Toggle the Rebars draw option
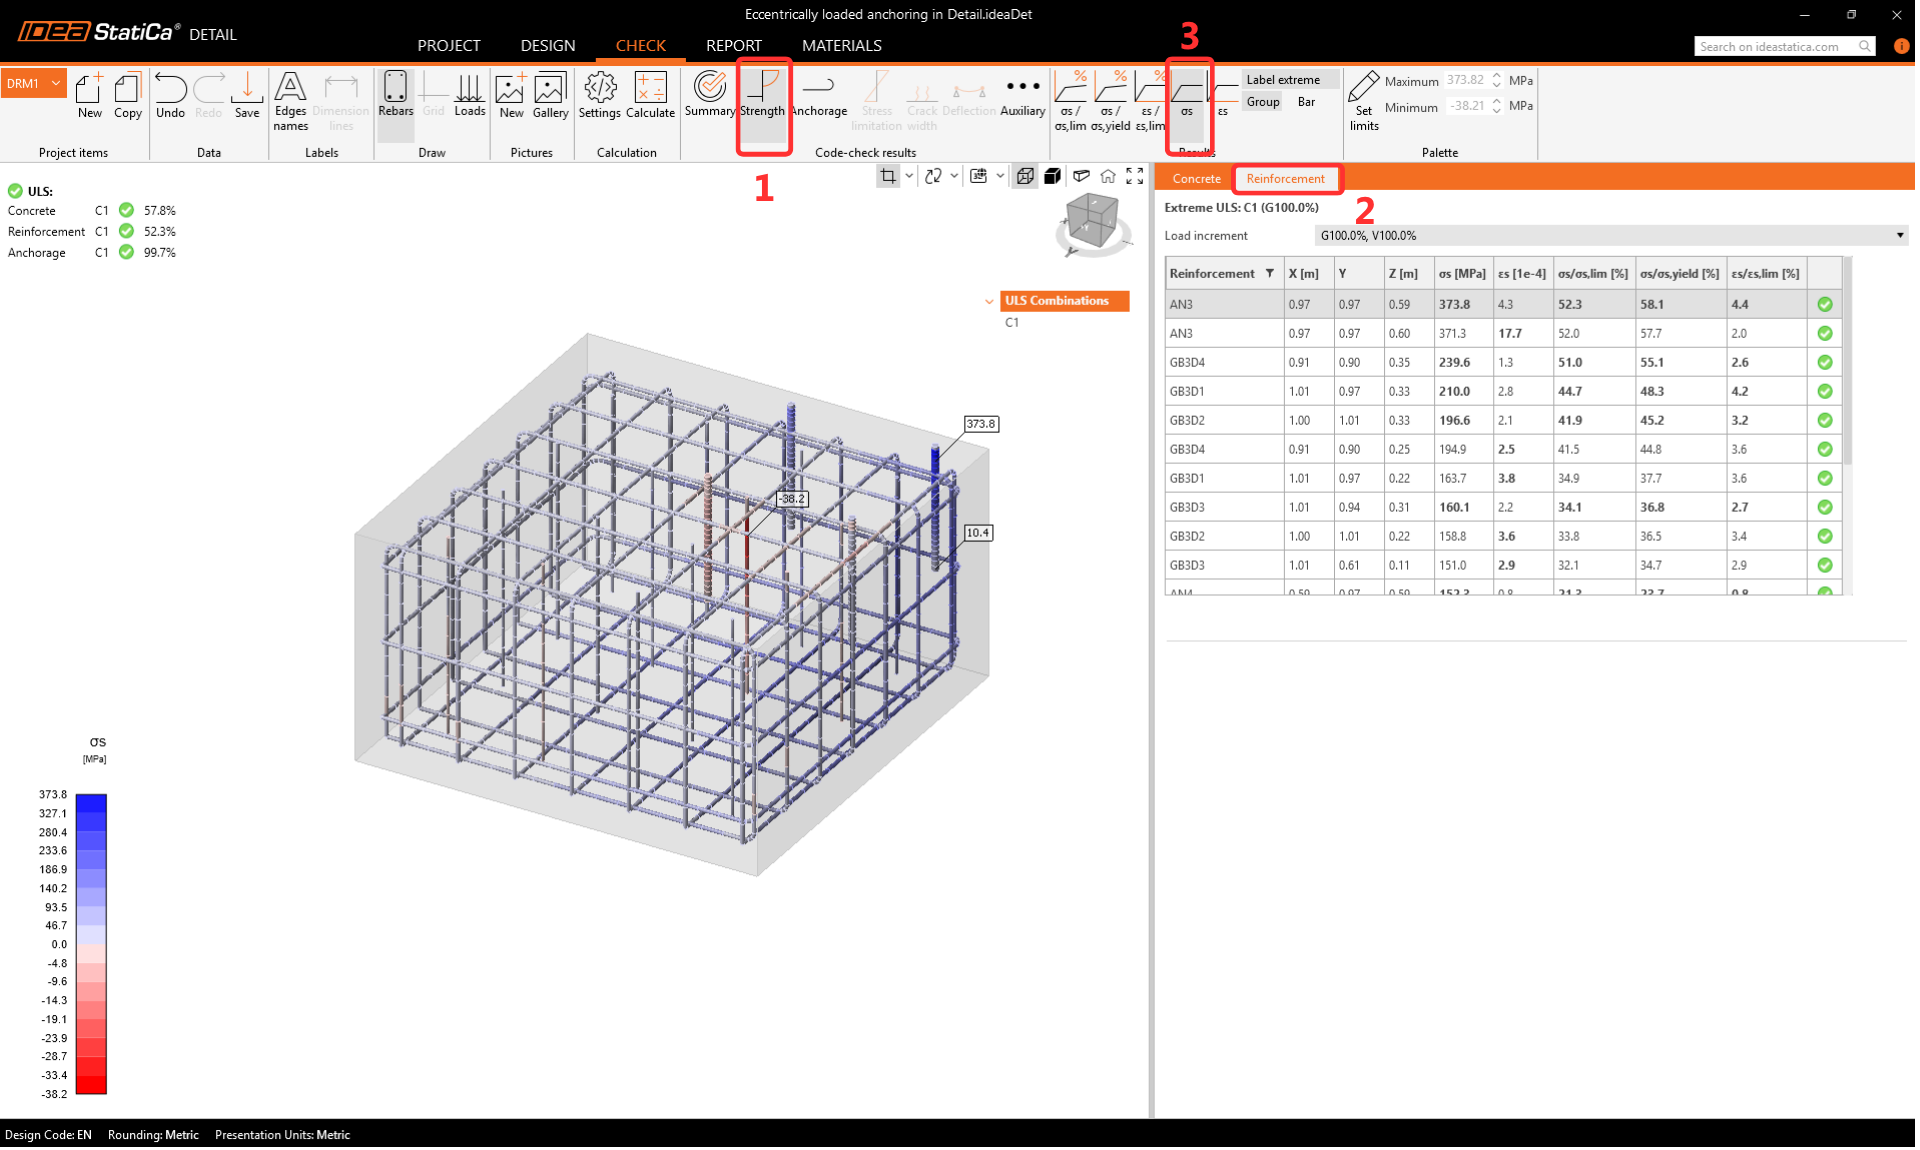The image size is (1920, 1150). pyautogui.click(x=395, y=95)
